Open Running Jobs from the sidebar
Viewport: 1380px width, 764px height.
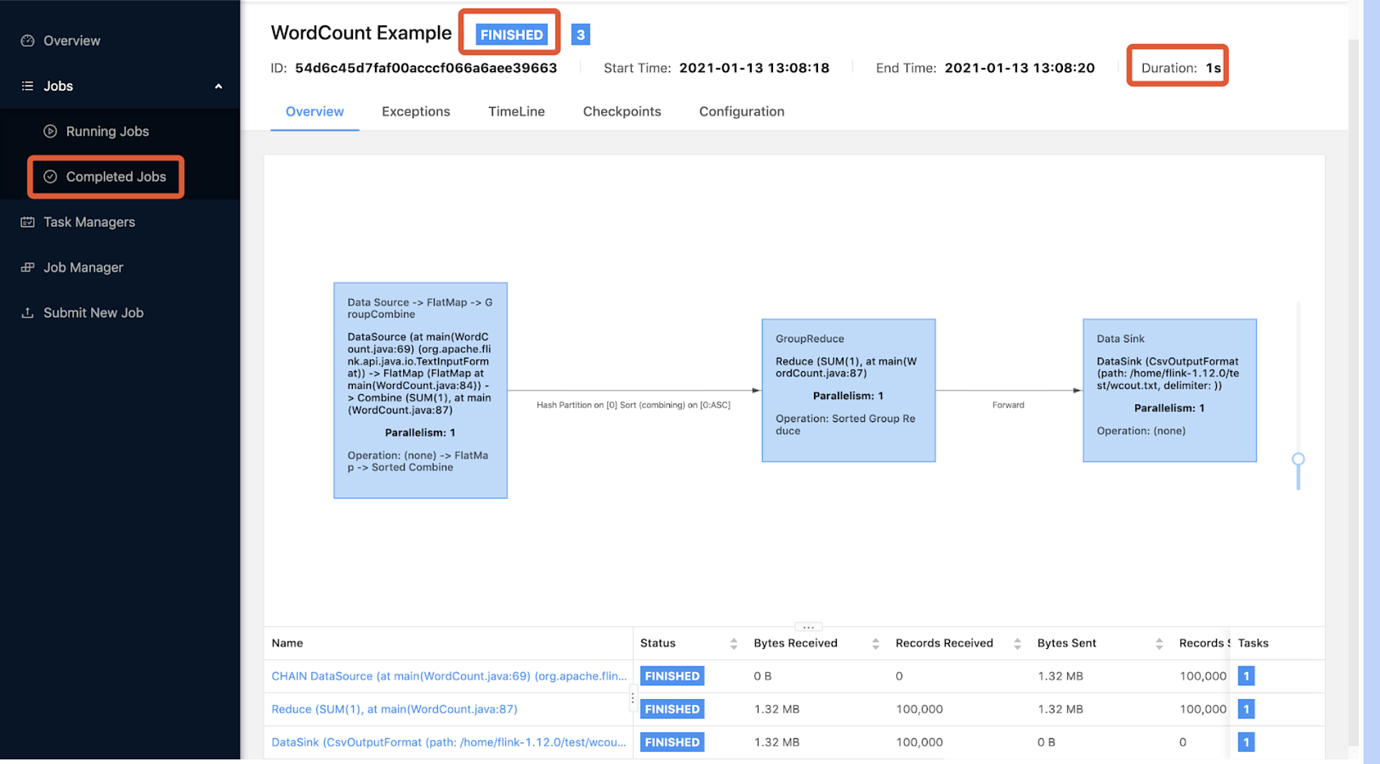pos(107,131)
